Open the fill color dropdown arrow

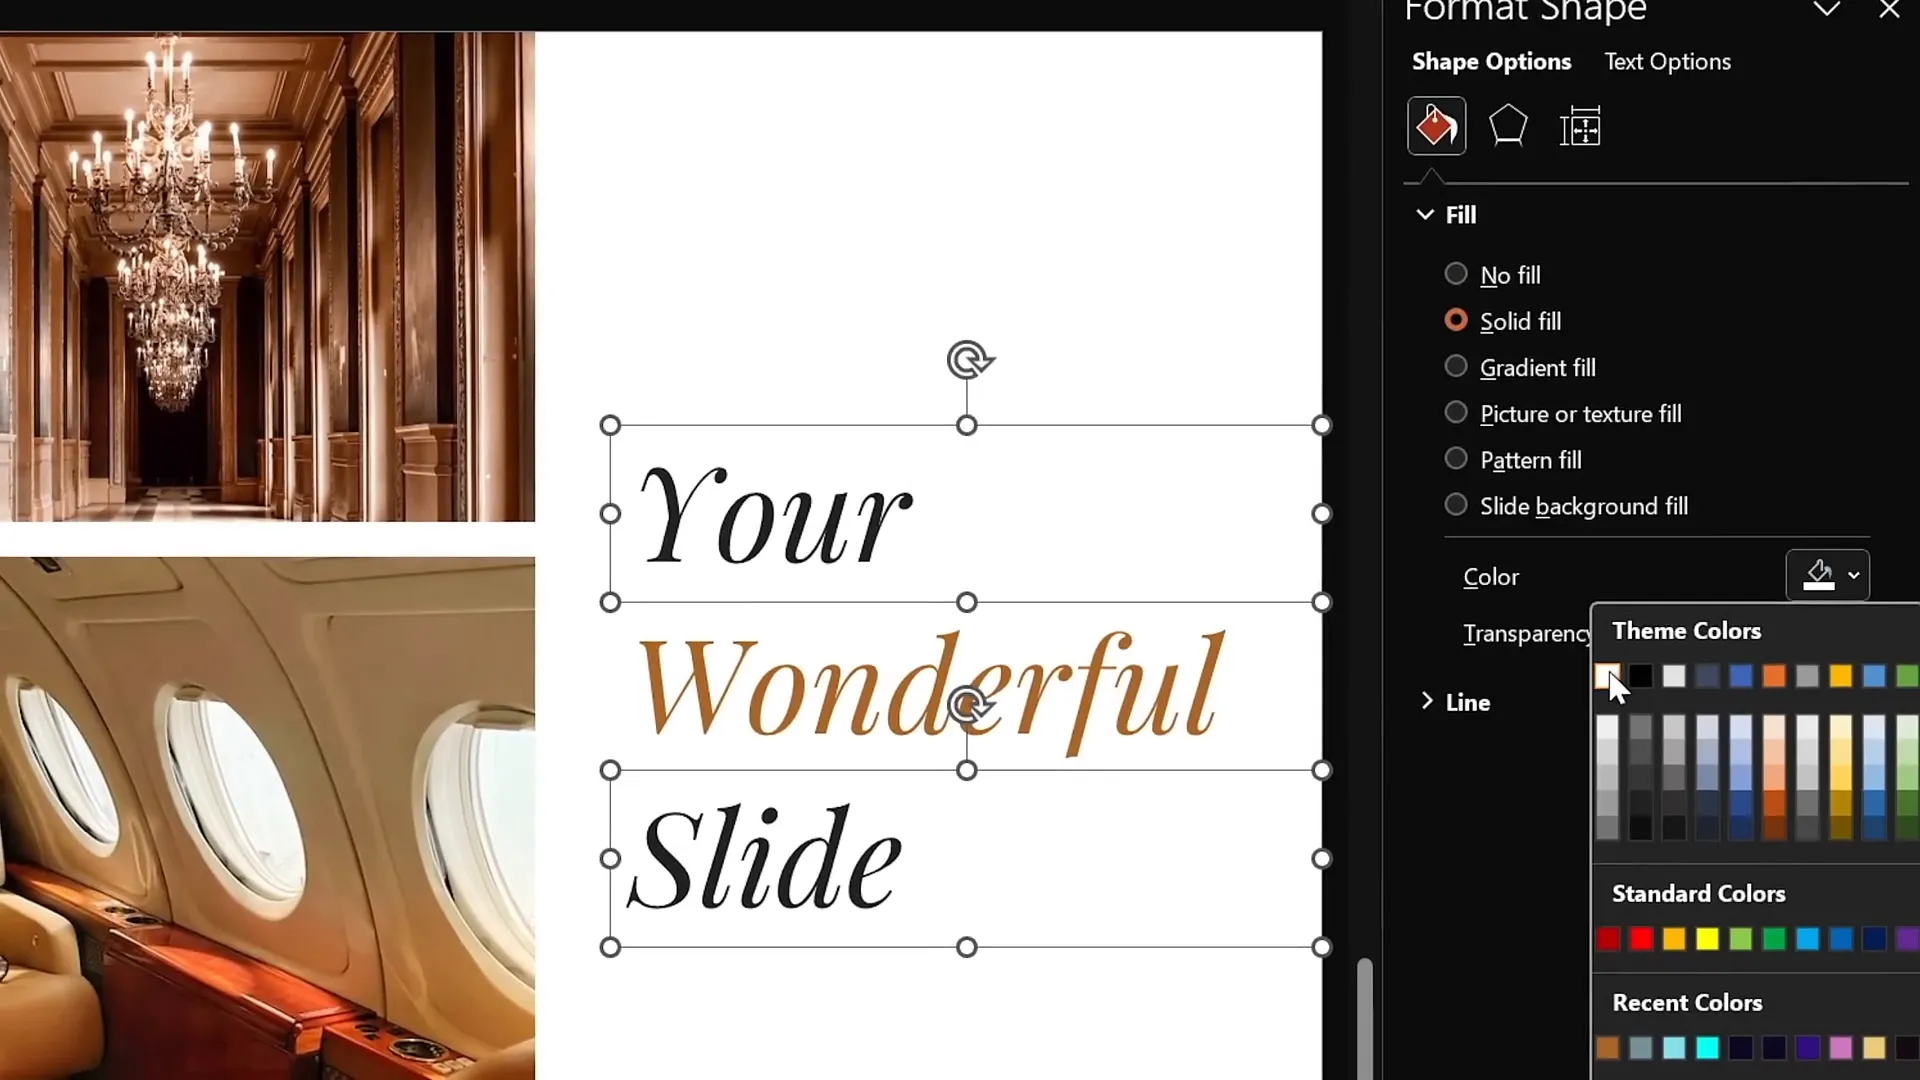(x=1855, y=575)
